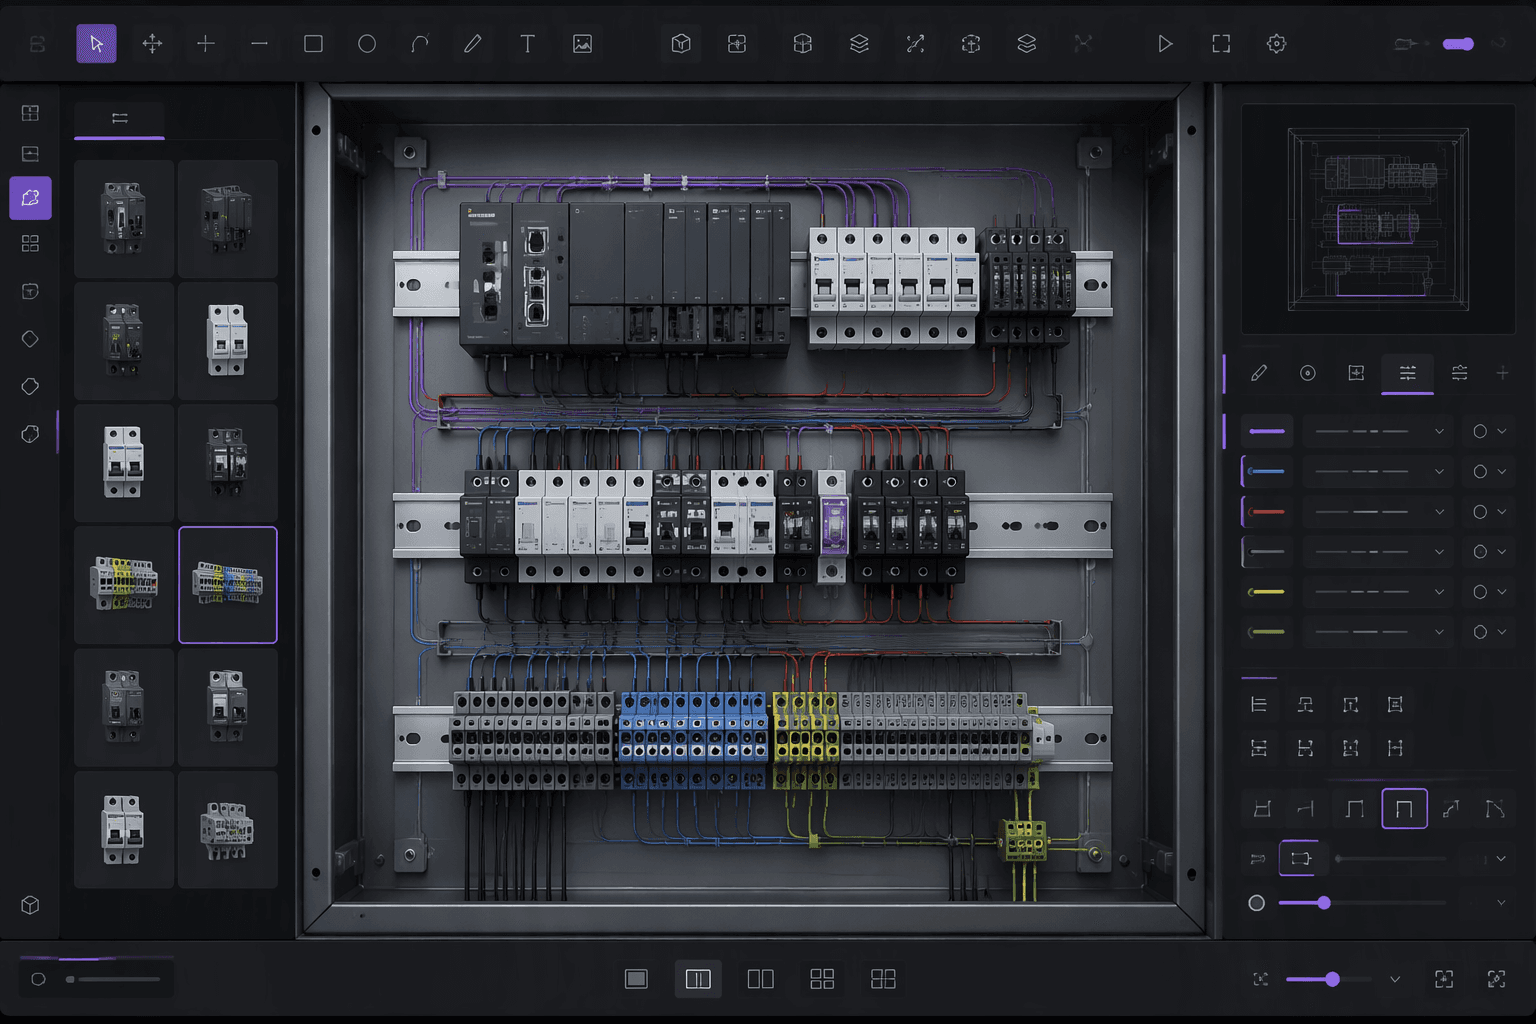
Task: Click the grid icon in left sidebar
Action: pos(30,244)
